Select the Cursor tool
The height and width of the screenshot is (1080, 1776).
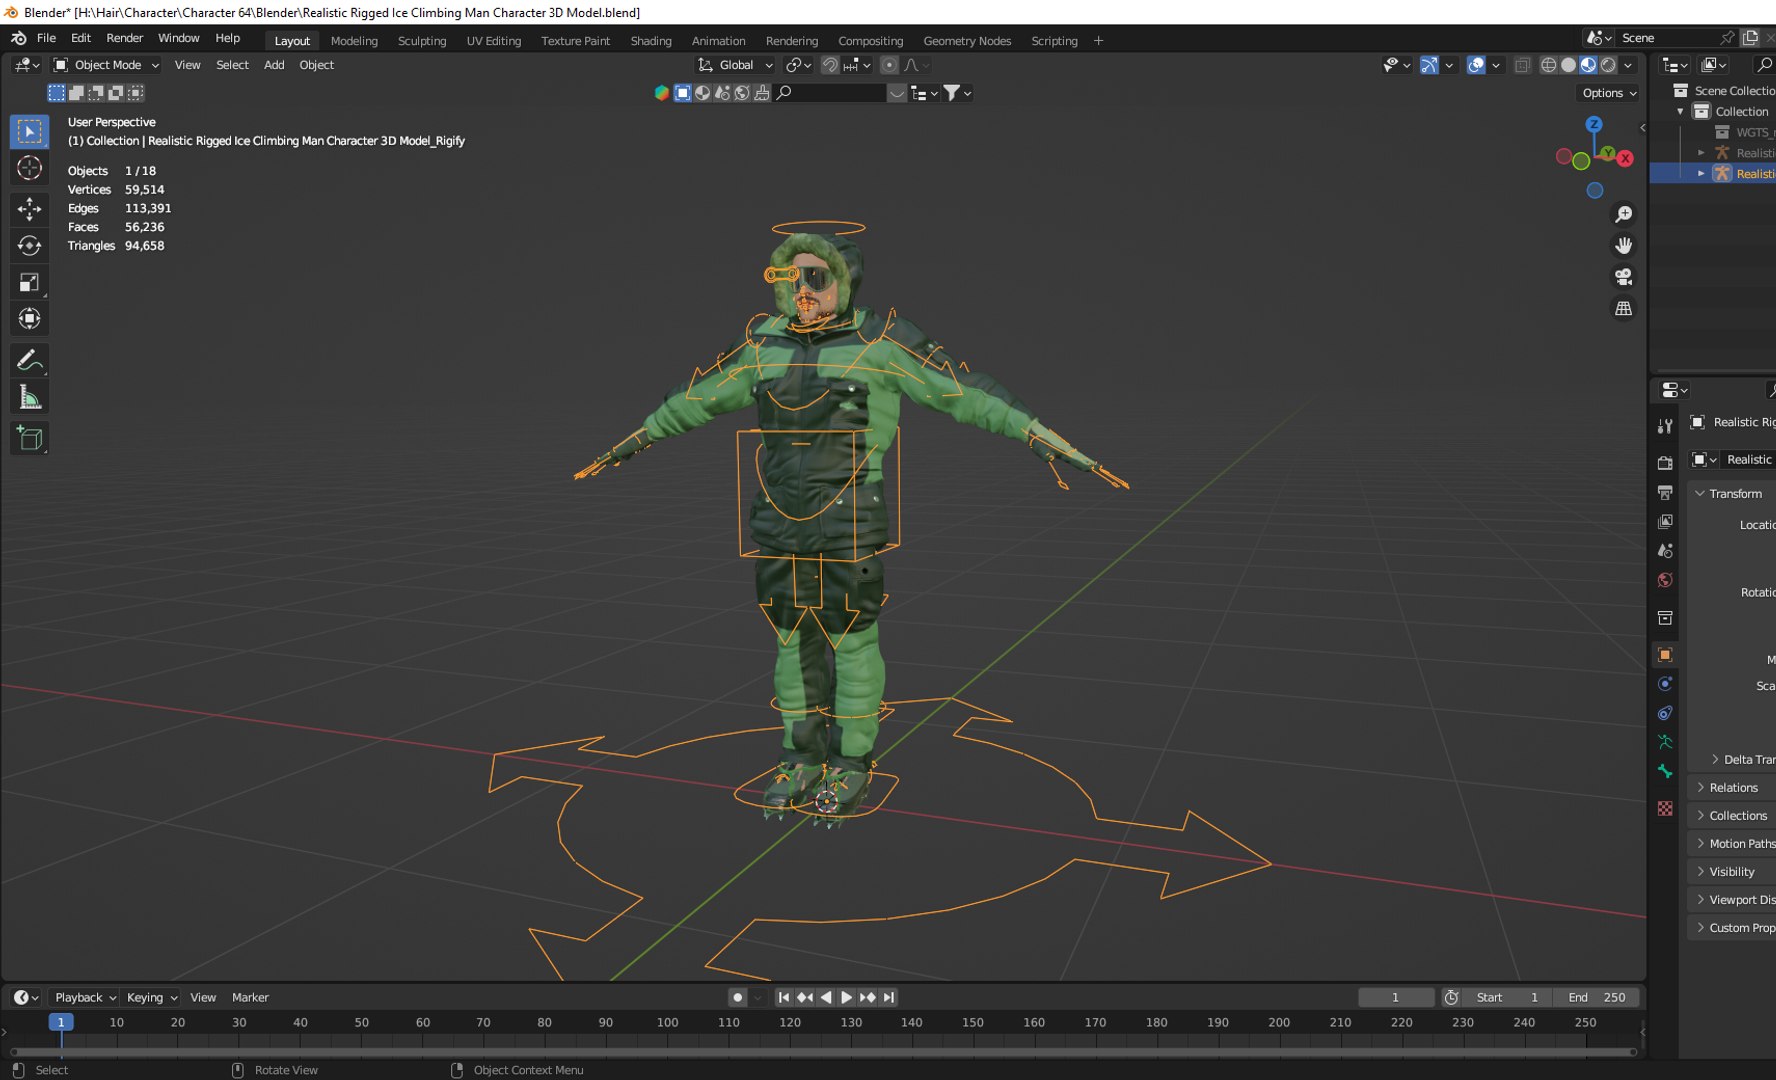click(x=29, y=168)
